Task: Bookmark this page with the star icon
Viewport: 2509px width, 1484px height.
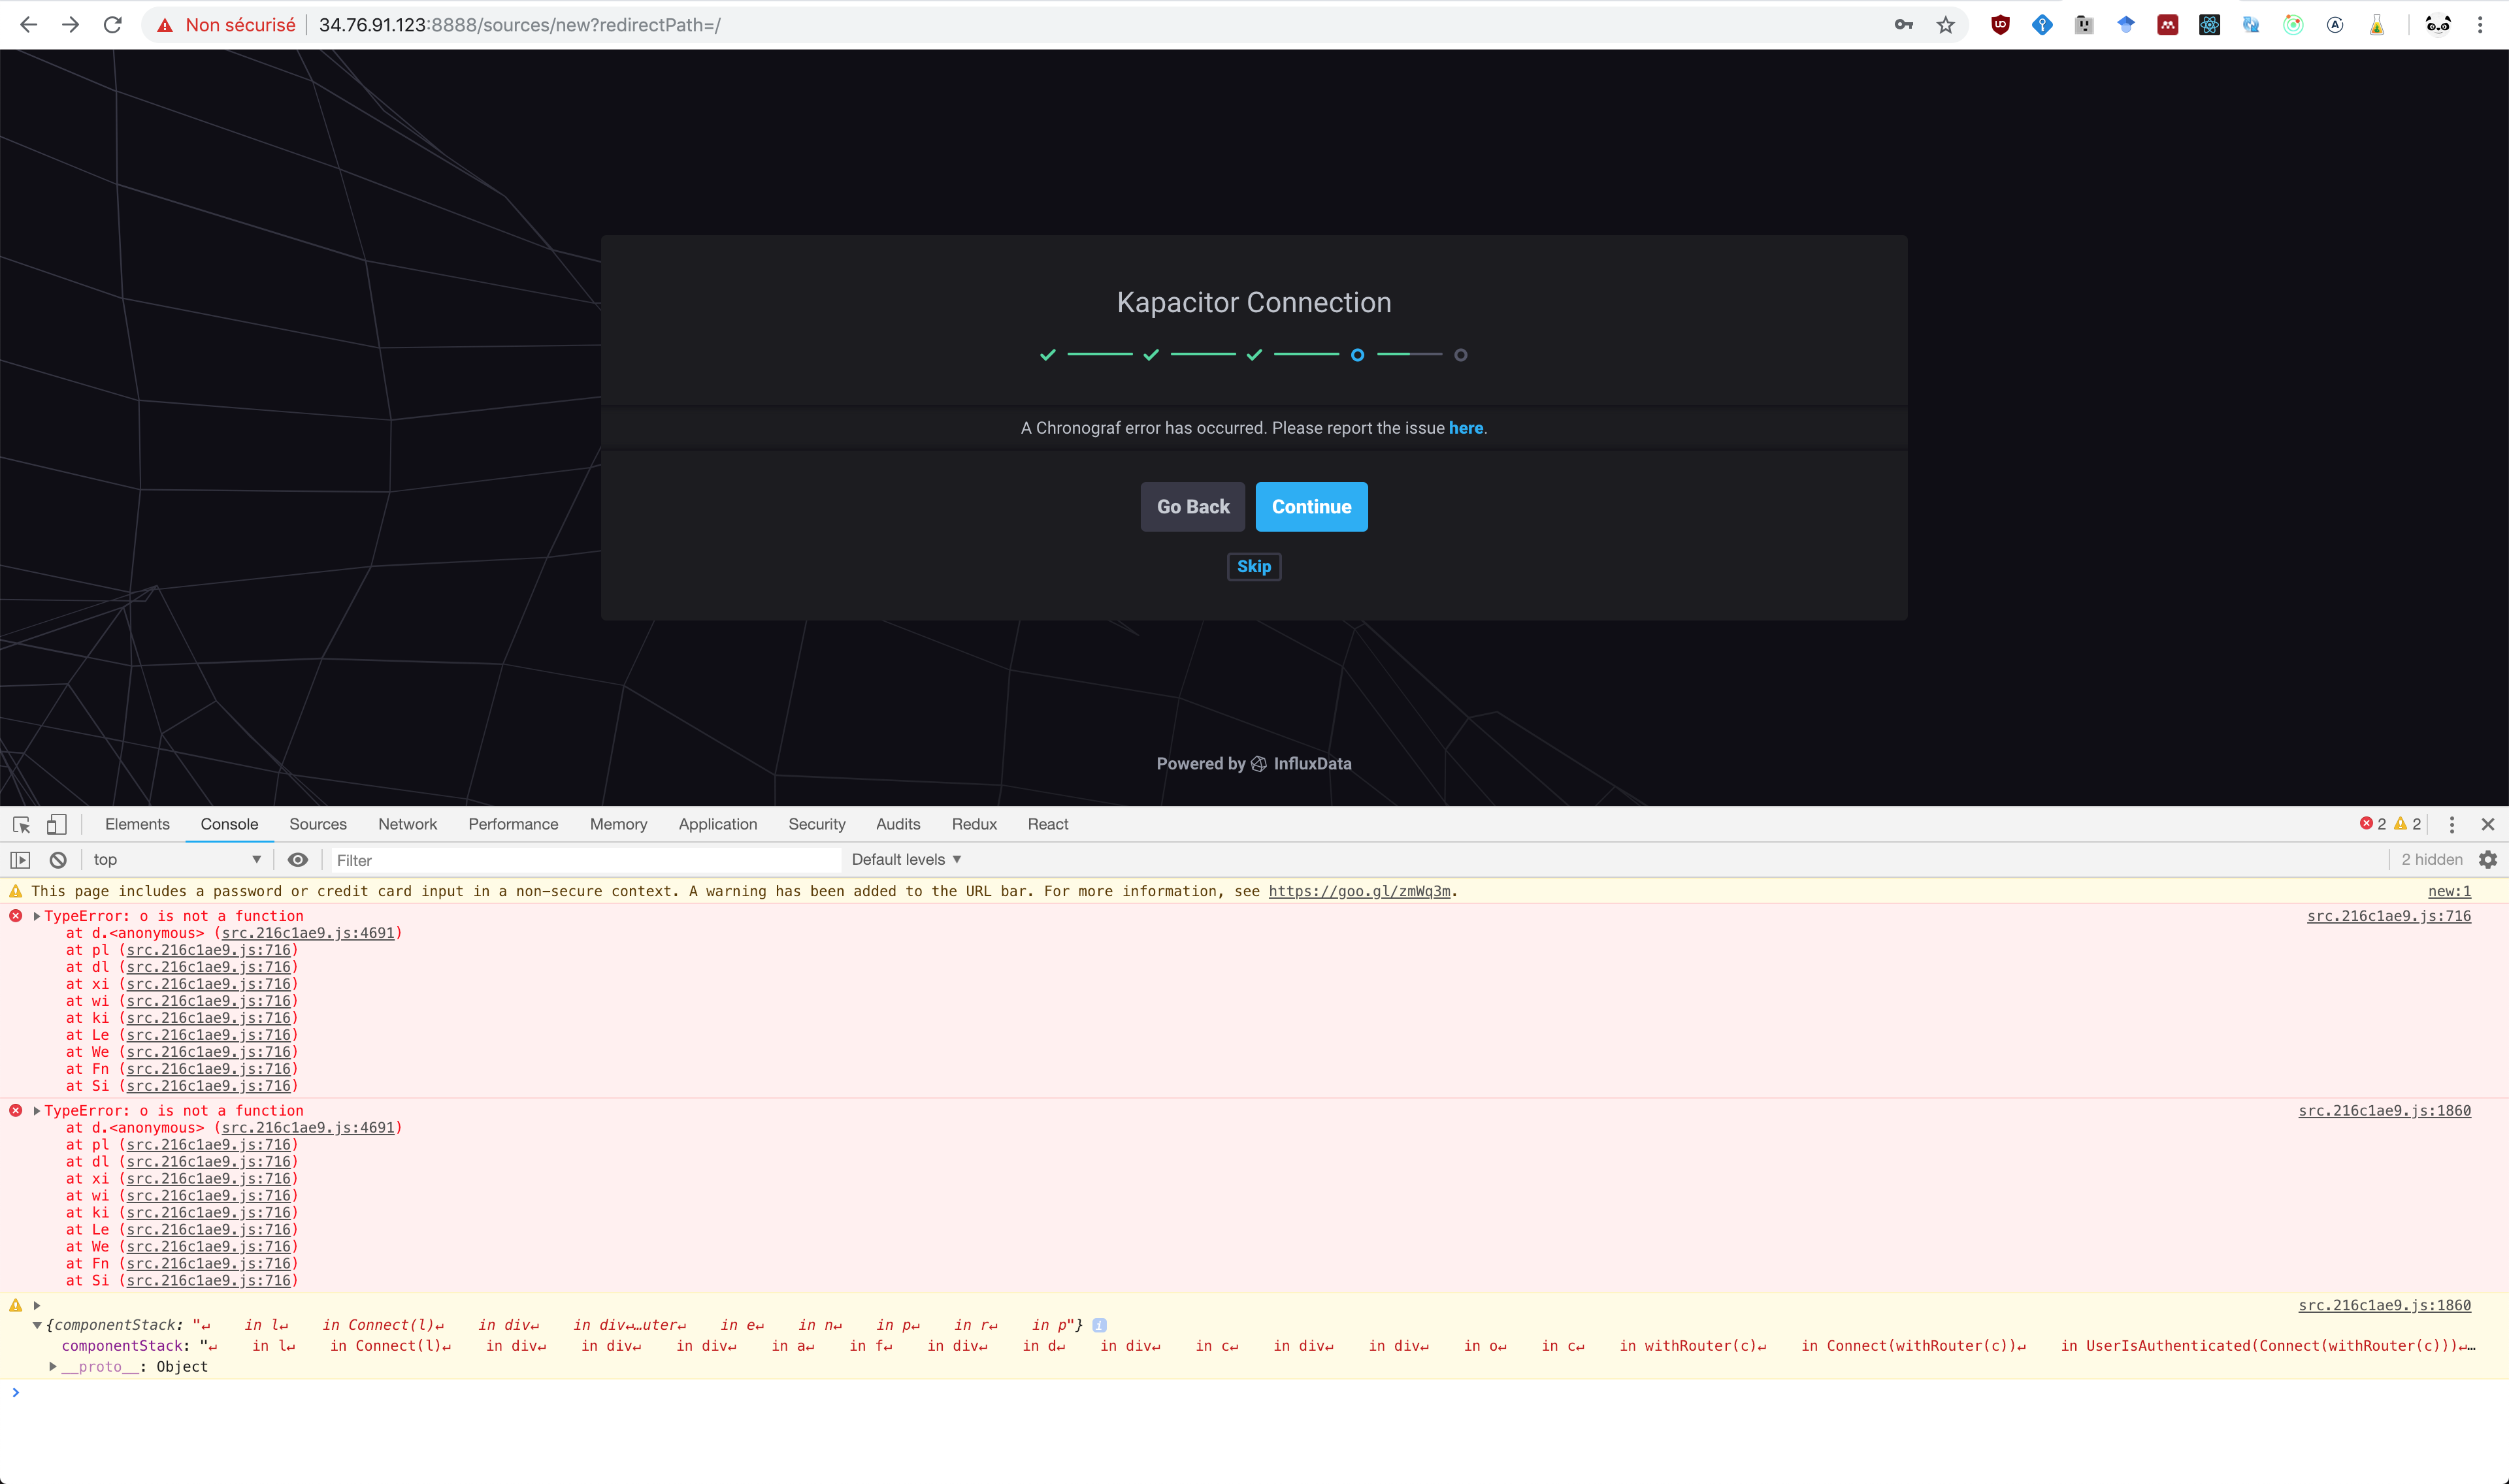Action: [x=1945, y=24]
